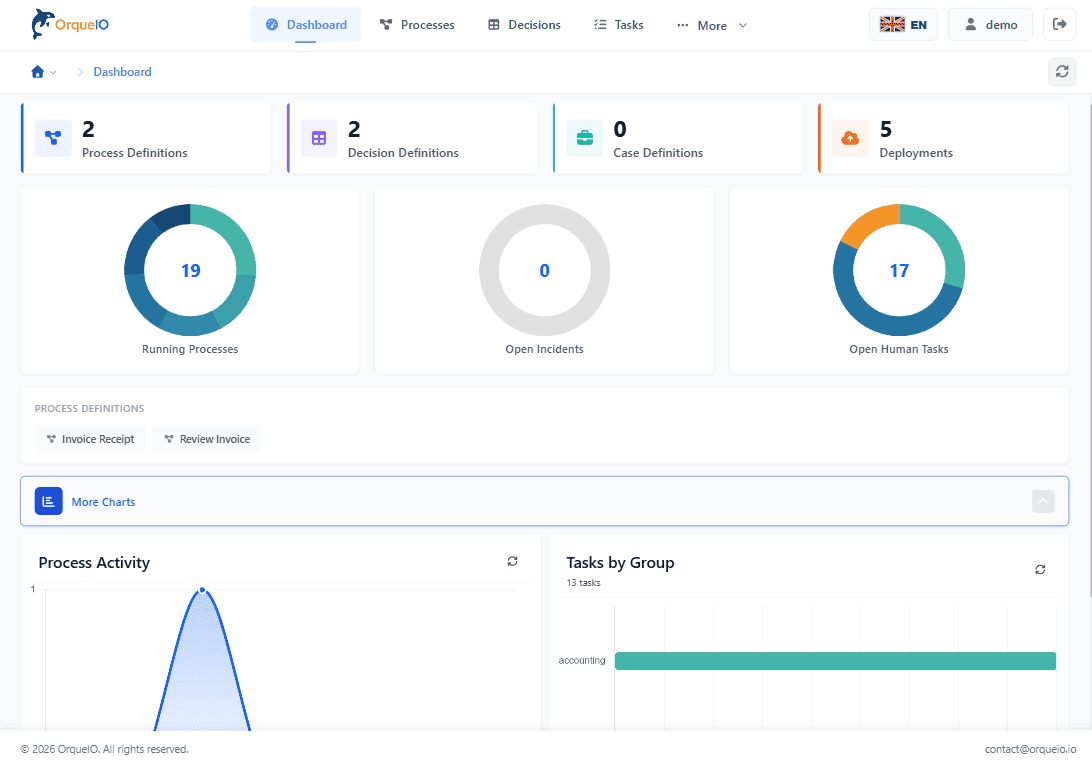The height and width of the screenshot is (762, 1092).
Task: Click the 19 Running Processes count
Action: click(190, 270)
